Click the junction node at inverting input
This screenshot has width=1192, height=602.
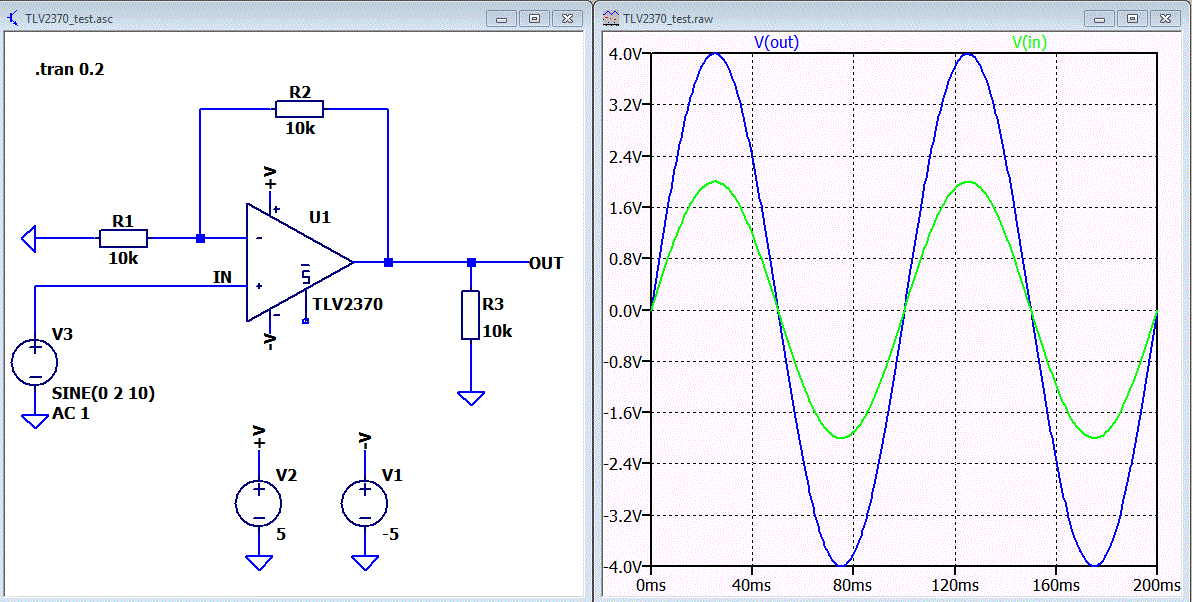pyautogui.click(x=200, y=238)
